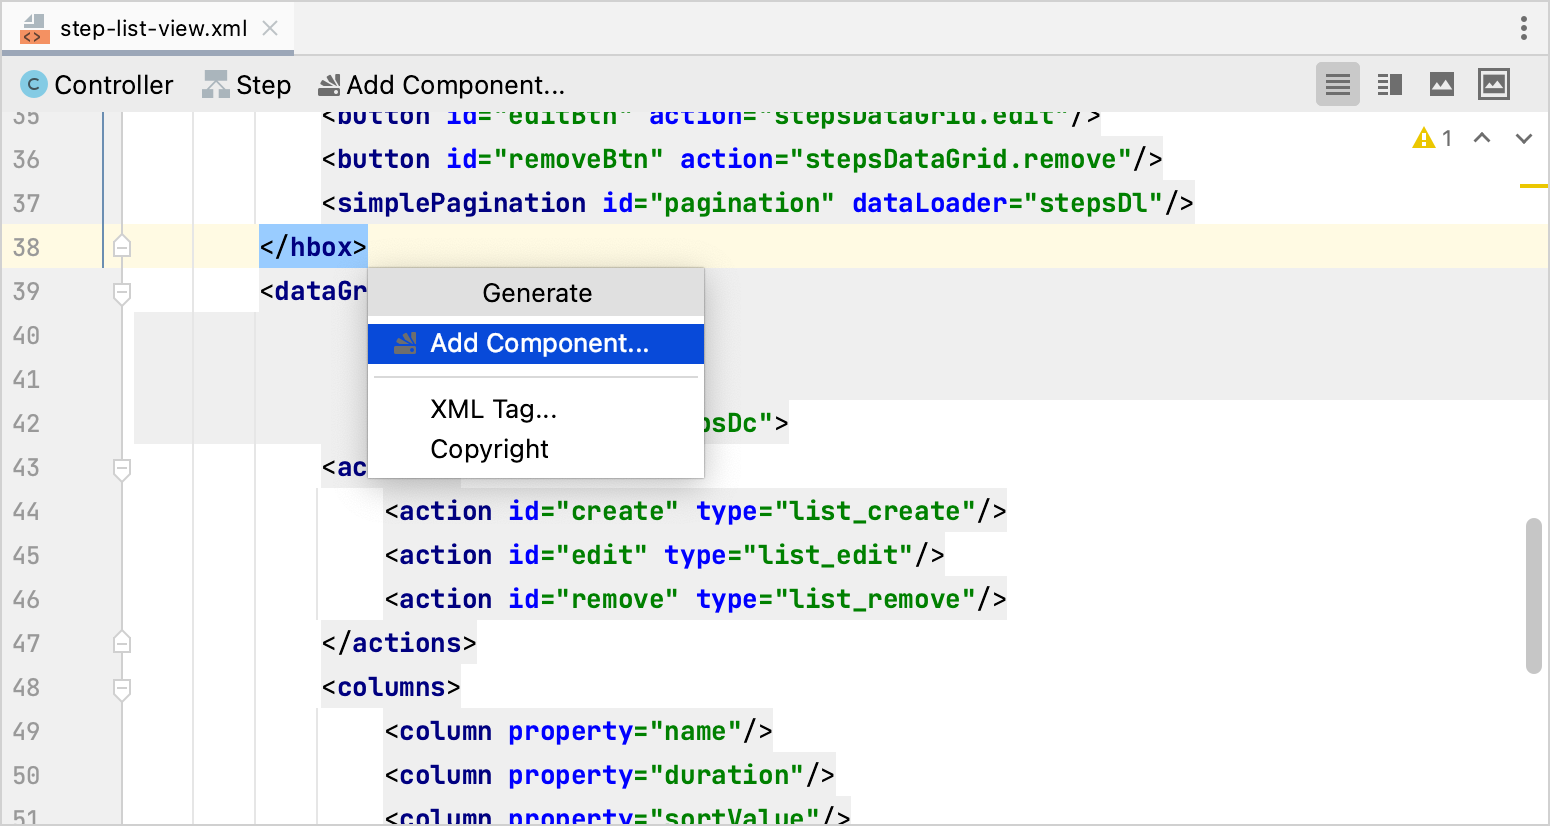Screen dimensions: 1550x826
Task: Choose Copyright from Generate menu
Action: [x=489, y=449]
